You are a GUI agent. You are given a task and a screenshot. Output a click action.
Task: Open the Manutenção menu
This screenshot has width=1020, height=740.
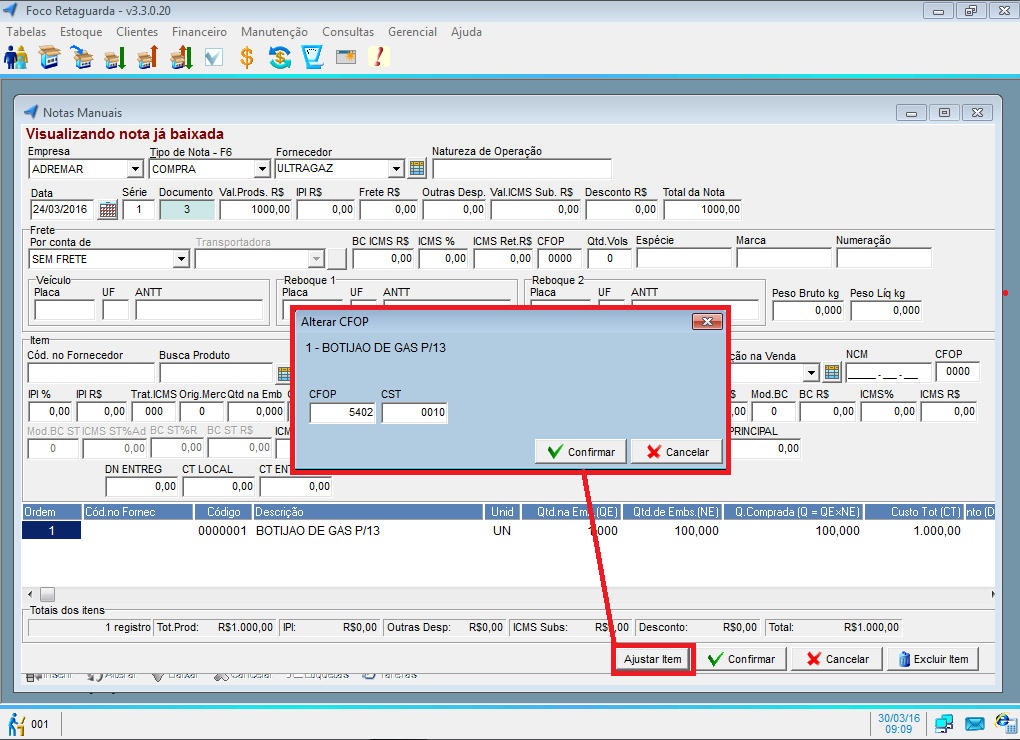(274, 32)
